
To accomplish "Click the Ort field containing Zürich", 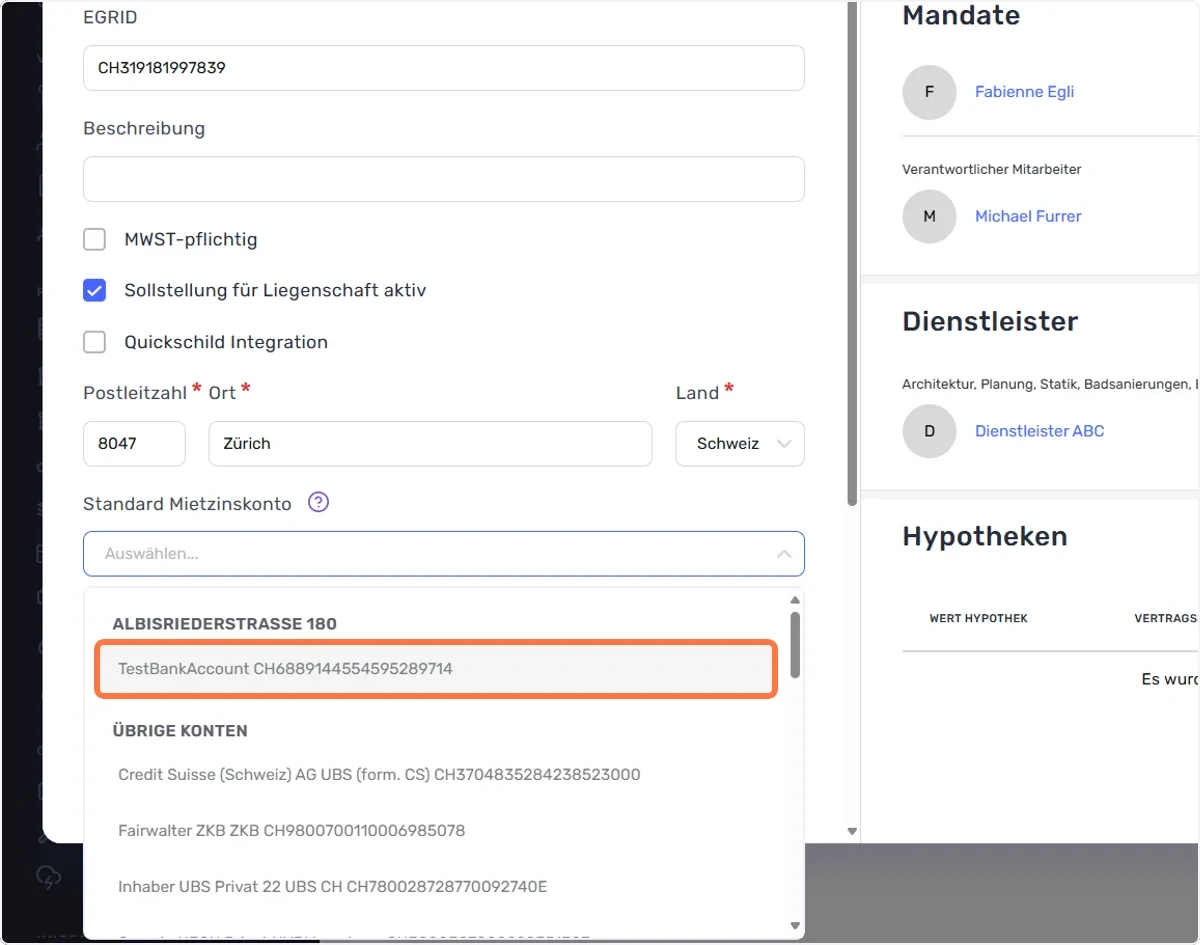I will (430, 443).
